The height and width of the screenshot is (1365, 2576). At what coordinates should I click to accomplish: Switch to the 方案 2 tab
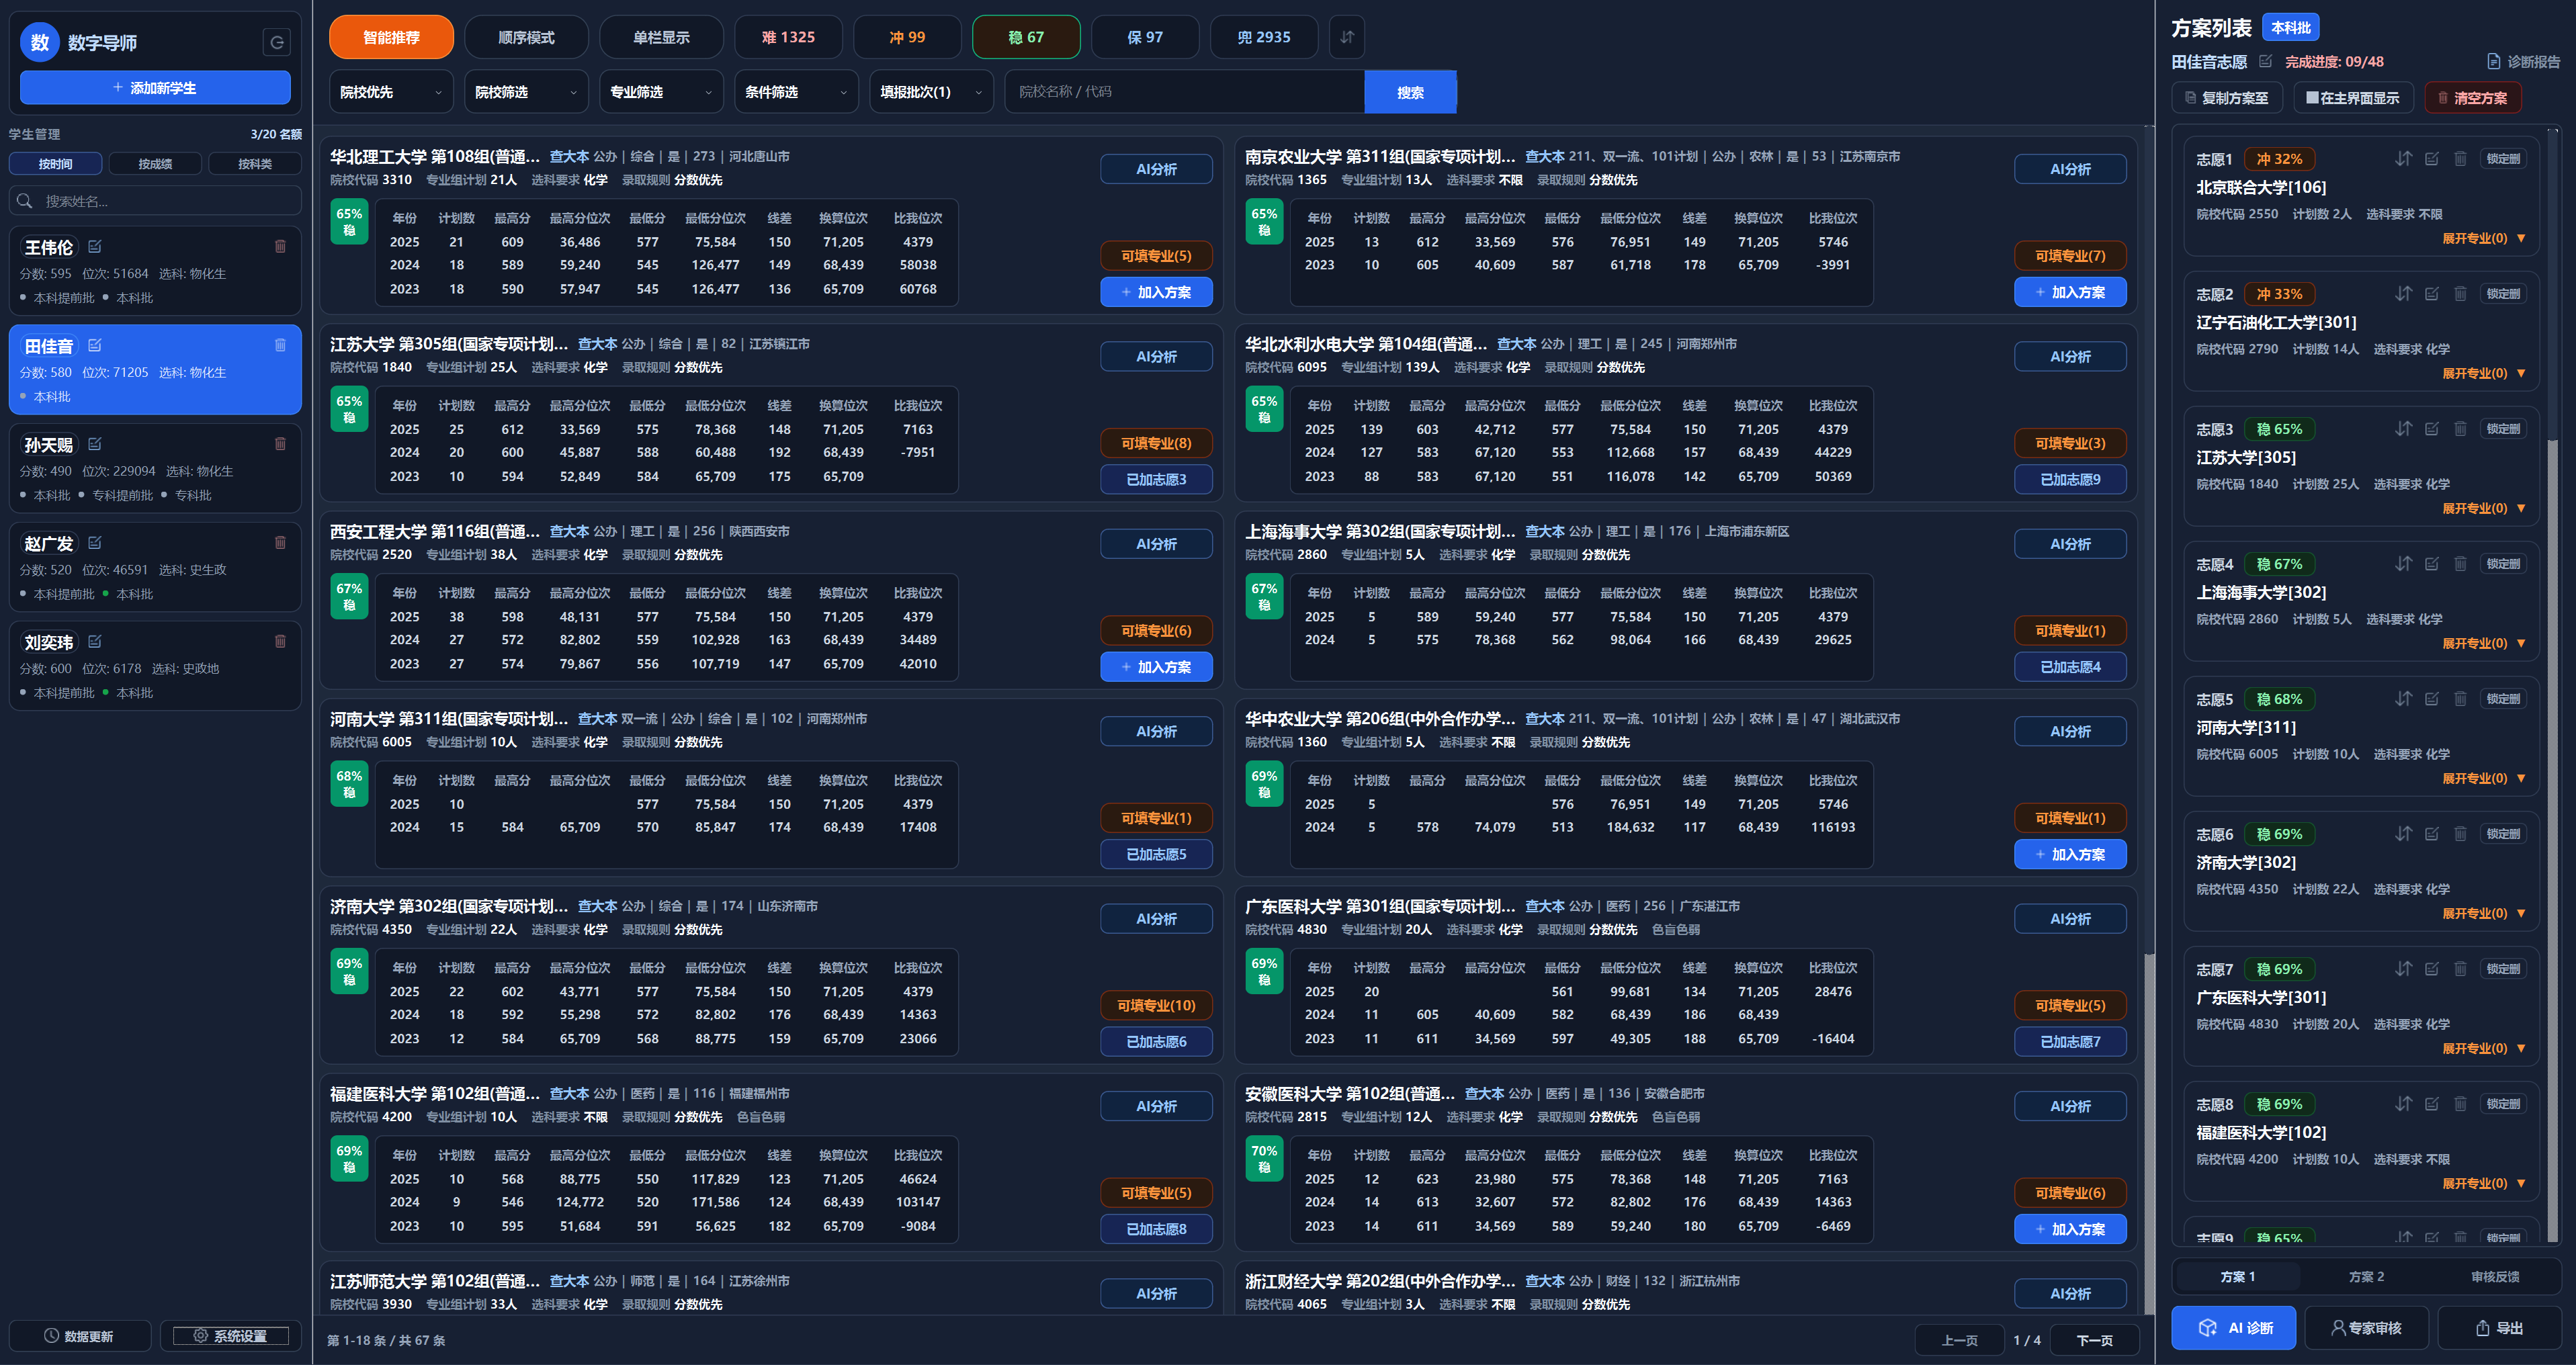(2366, 1276)
